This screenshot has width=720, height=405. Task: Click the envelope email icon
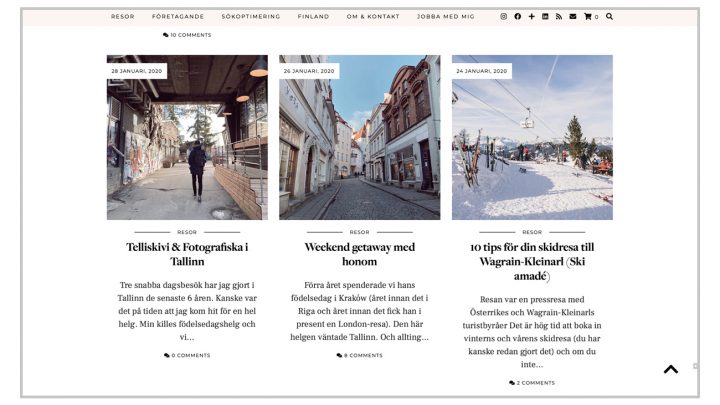coord(573,17)
